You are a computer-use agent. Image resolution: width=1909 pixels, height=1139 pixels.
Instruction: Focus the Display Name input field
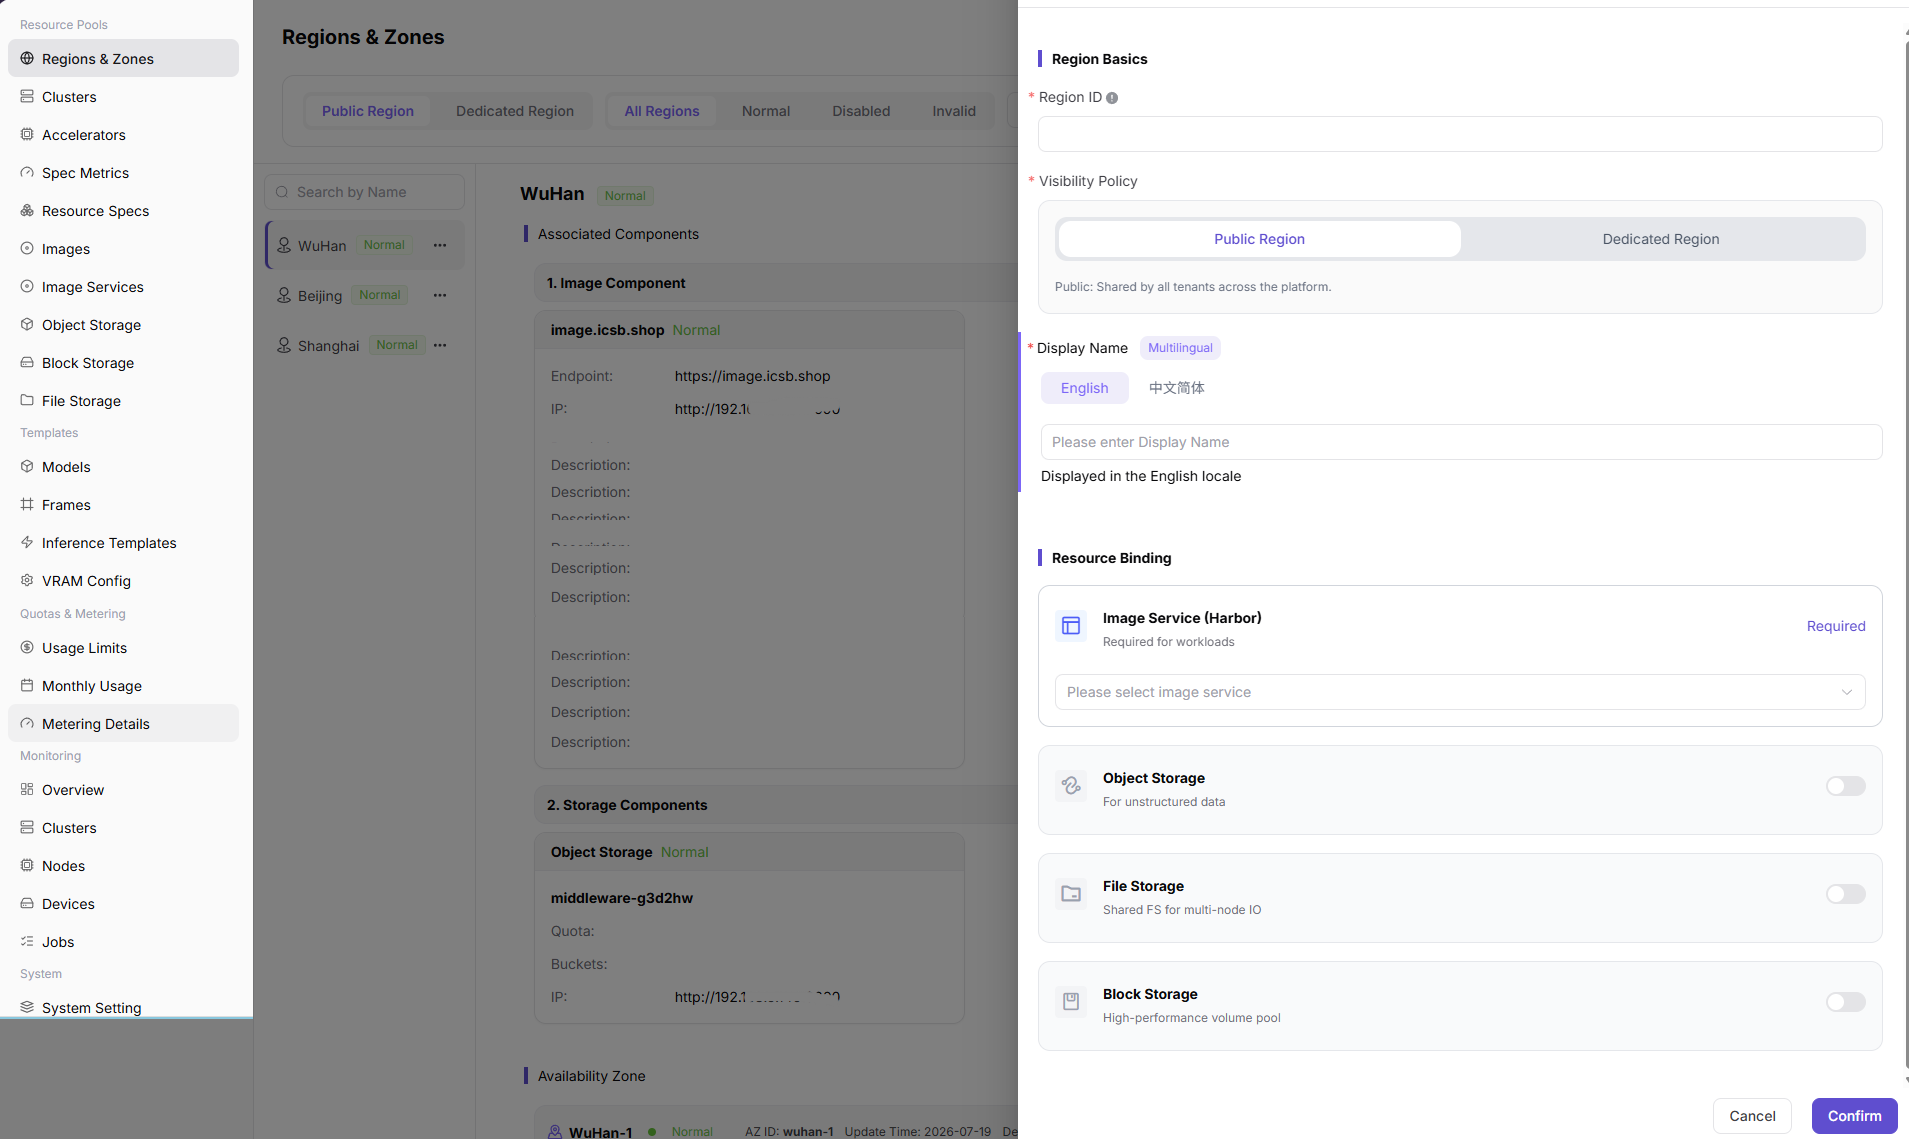coord(1461,442)
